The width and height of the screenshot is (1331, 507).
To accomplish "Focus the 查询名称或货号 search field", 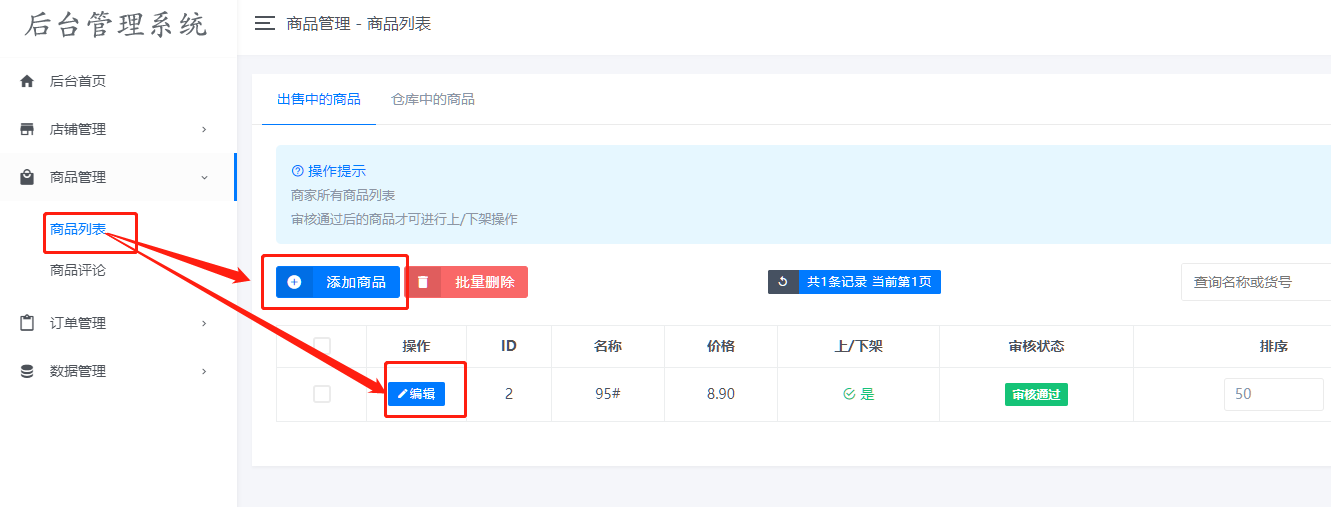I will [x=1256, y=282].
